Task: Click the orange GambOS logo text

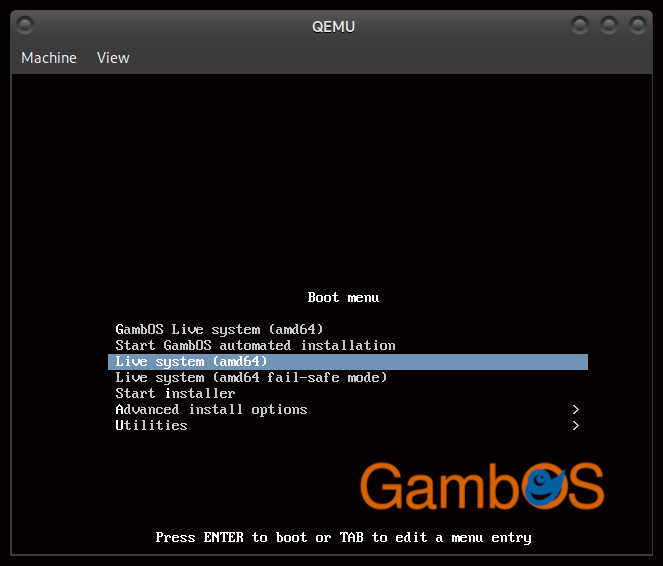Action: [x=440, y=487]
